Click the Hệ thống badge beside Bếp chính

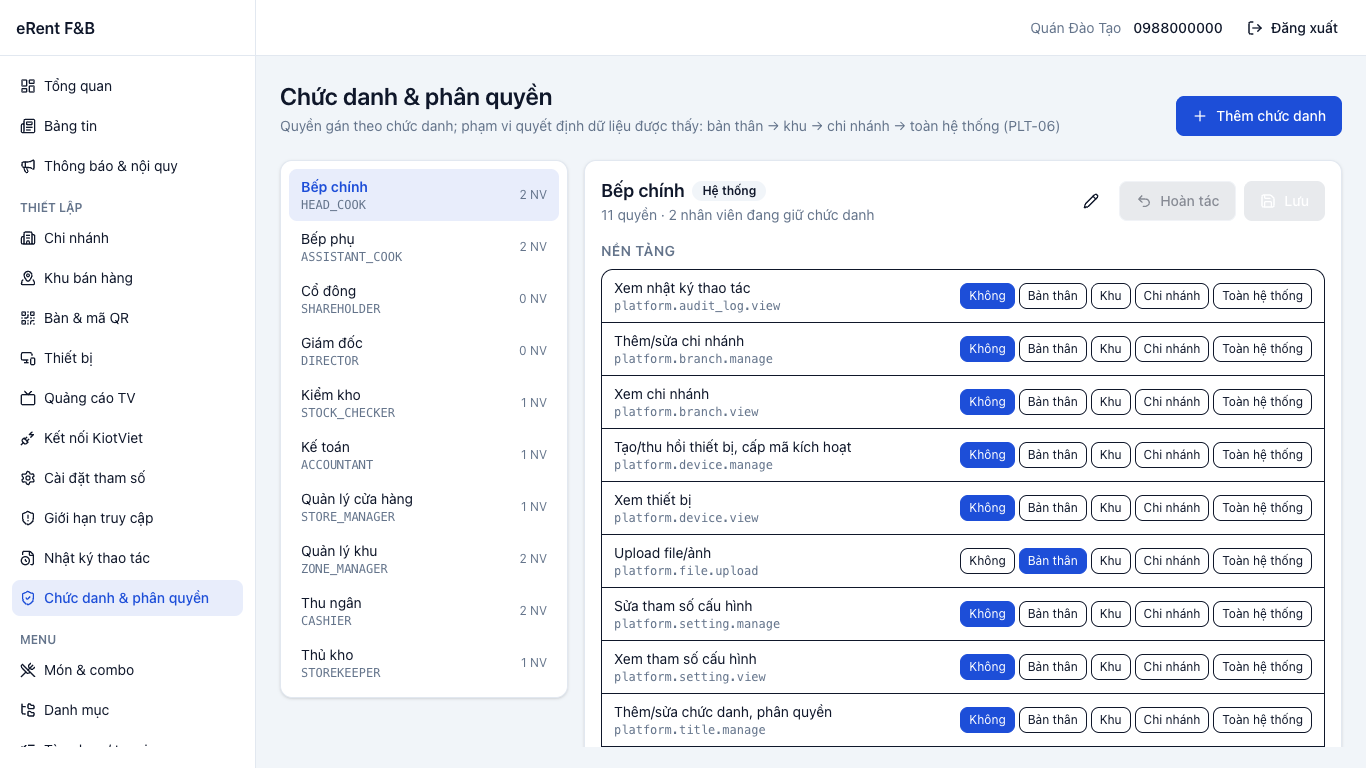[729, 191]
